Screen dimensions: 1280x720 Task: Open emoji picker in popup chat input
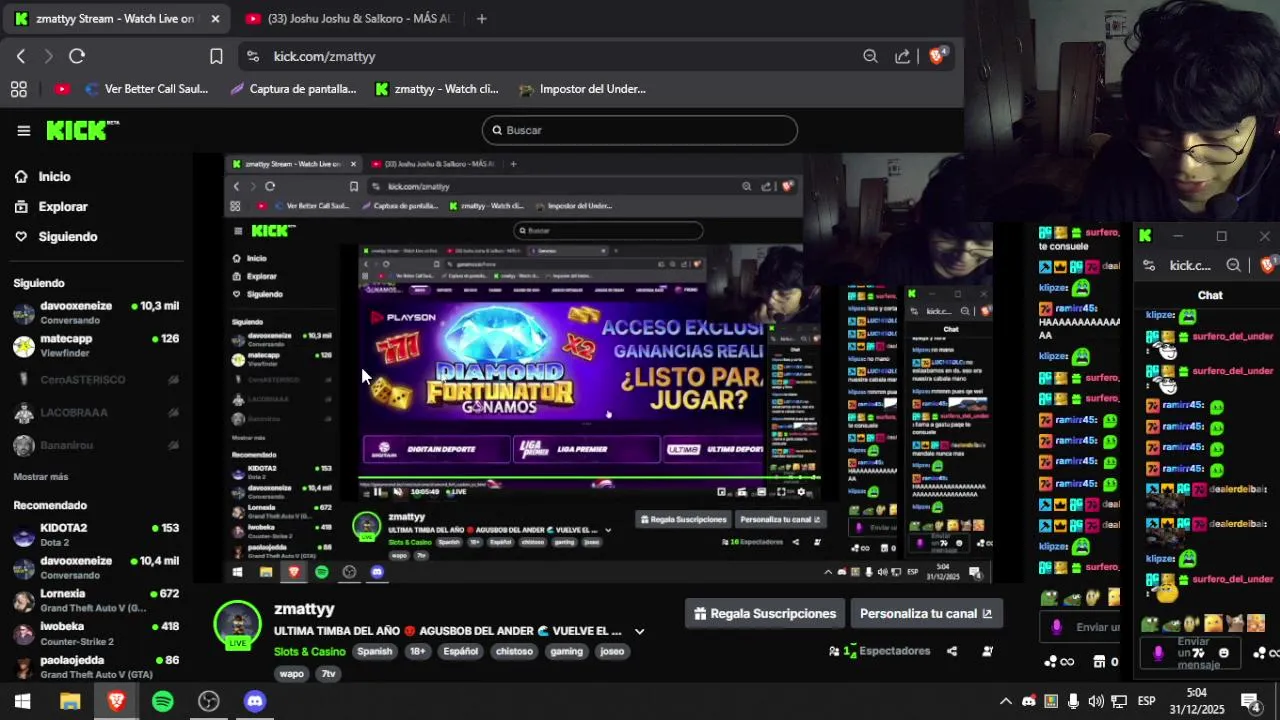[1223, 653]
